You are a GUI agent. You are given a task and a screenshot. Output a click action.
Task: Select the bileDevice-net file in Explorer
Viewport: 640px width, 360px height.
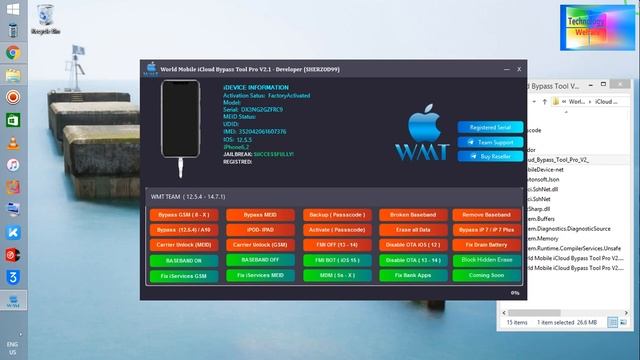(x=545, y=169)
